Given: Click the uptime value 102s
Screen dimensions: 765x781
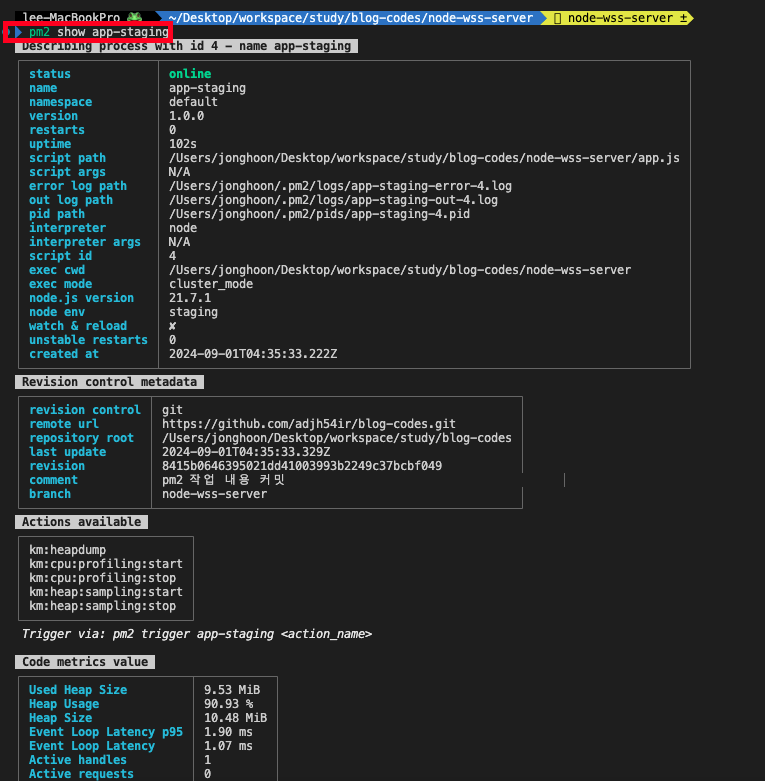Looking at the screenshot, I should click(183, 144).
